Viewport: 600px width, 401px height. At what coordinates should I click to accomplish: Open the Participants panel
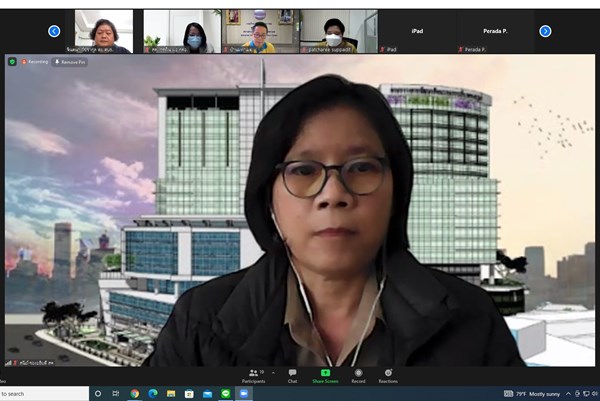tap(253, 376)
